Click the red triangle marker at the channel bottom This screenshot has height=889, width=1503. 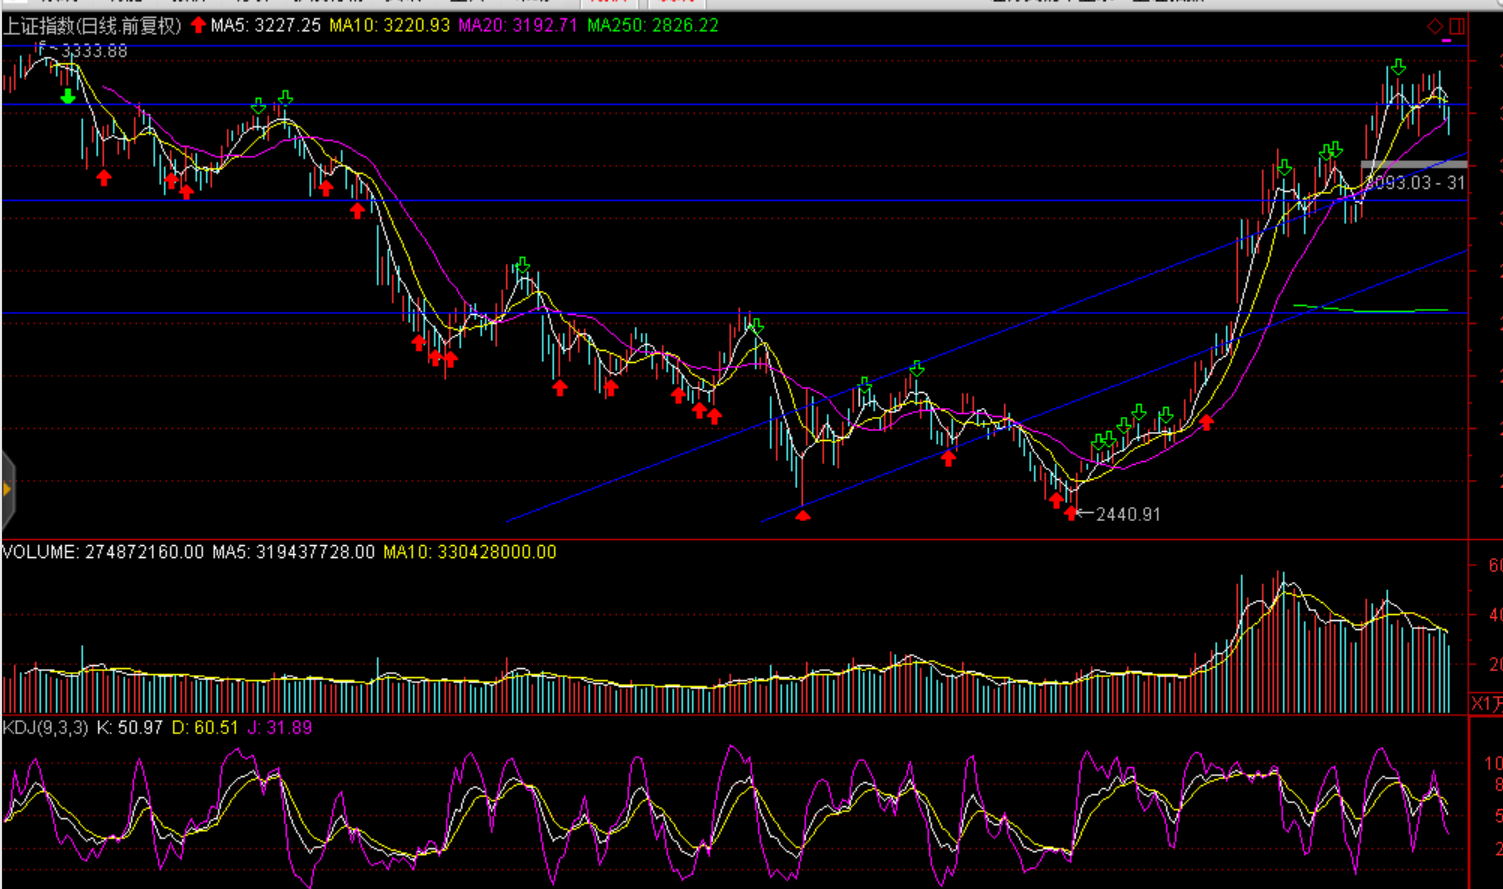coord(803,515)
